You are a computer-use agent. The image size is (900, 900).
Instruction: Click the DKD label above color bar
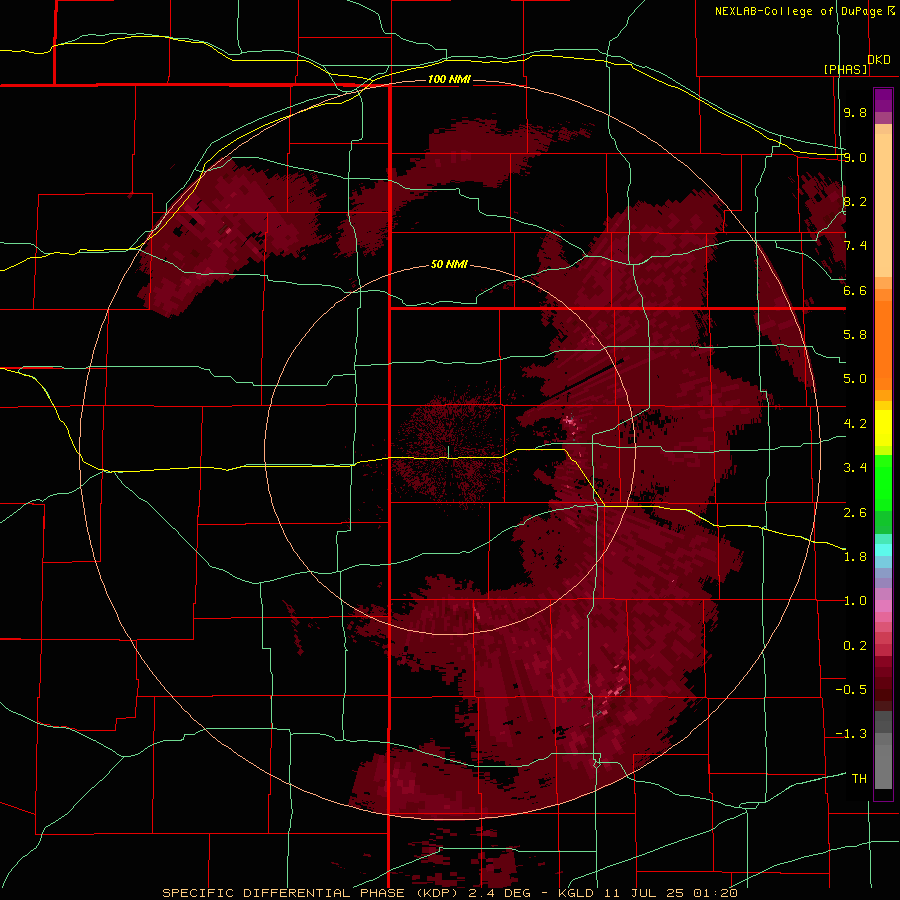point(879,60)
